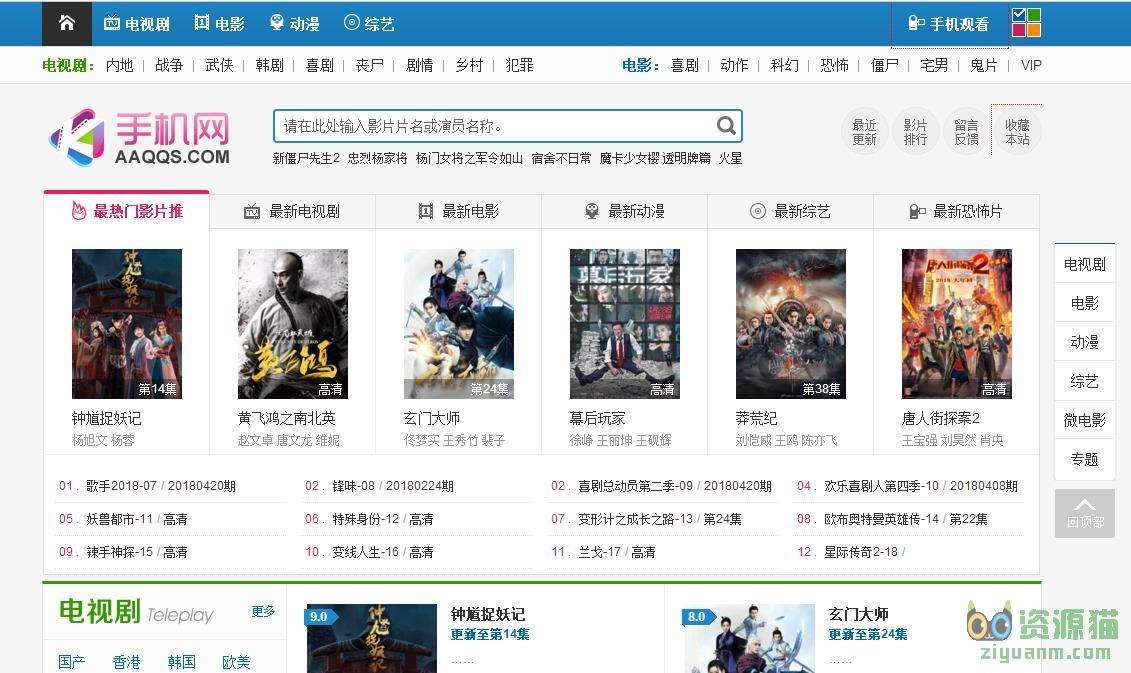1131x673 pixels.
Task: Open 专题 in right sidebar
Action: tap(1085, 459)
